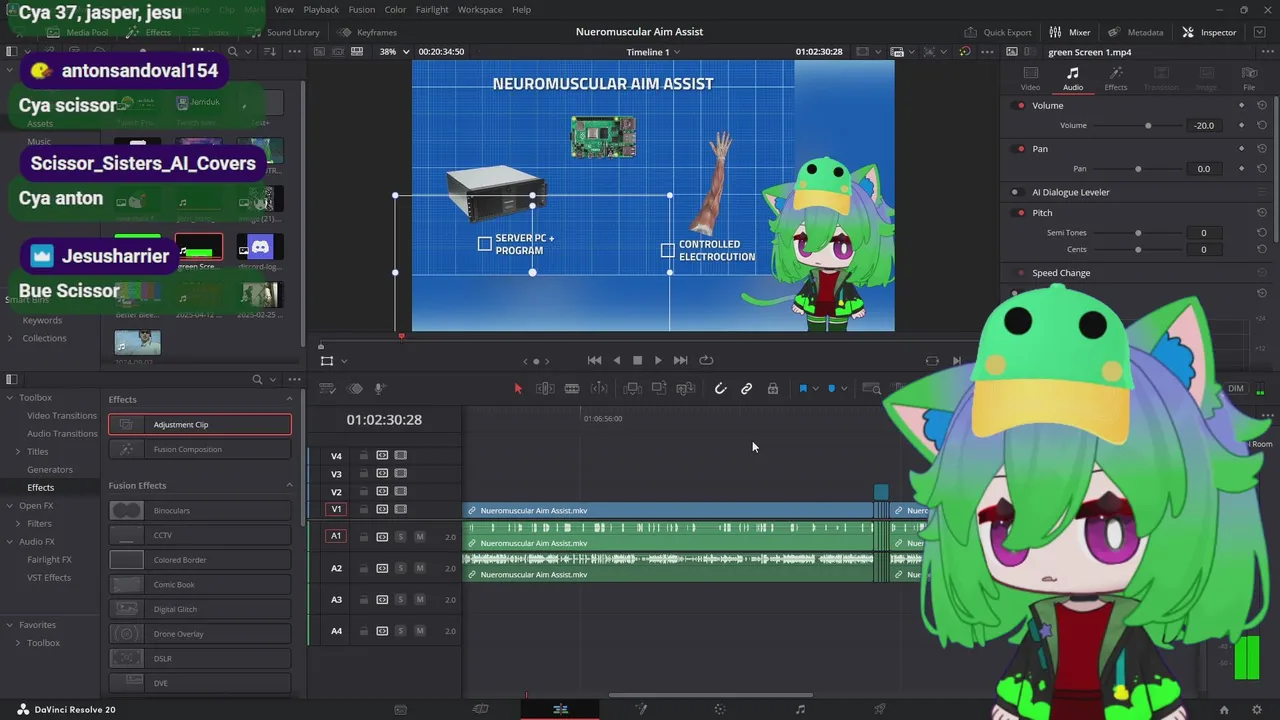Add a blue marker on timeline
The height and width of the screenshot is (720, 1280).
point(831,389)
